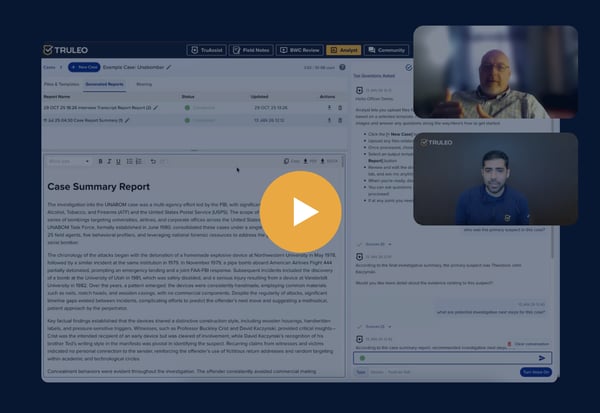Switch to the Generated Reports tab
The image size is (600, 413).
[104, 84]
